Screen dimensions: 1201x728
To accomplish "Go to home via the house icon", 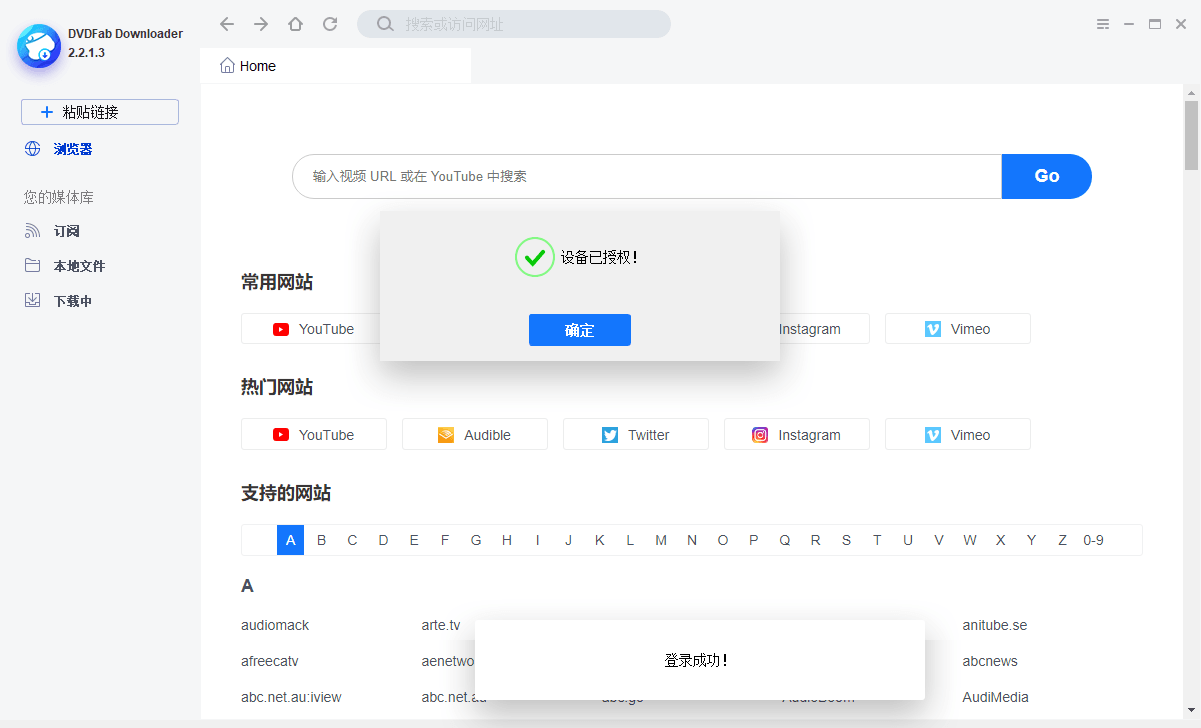I will tap(295, 24).
